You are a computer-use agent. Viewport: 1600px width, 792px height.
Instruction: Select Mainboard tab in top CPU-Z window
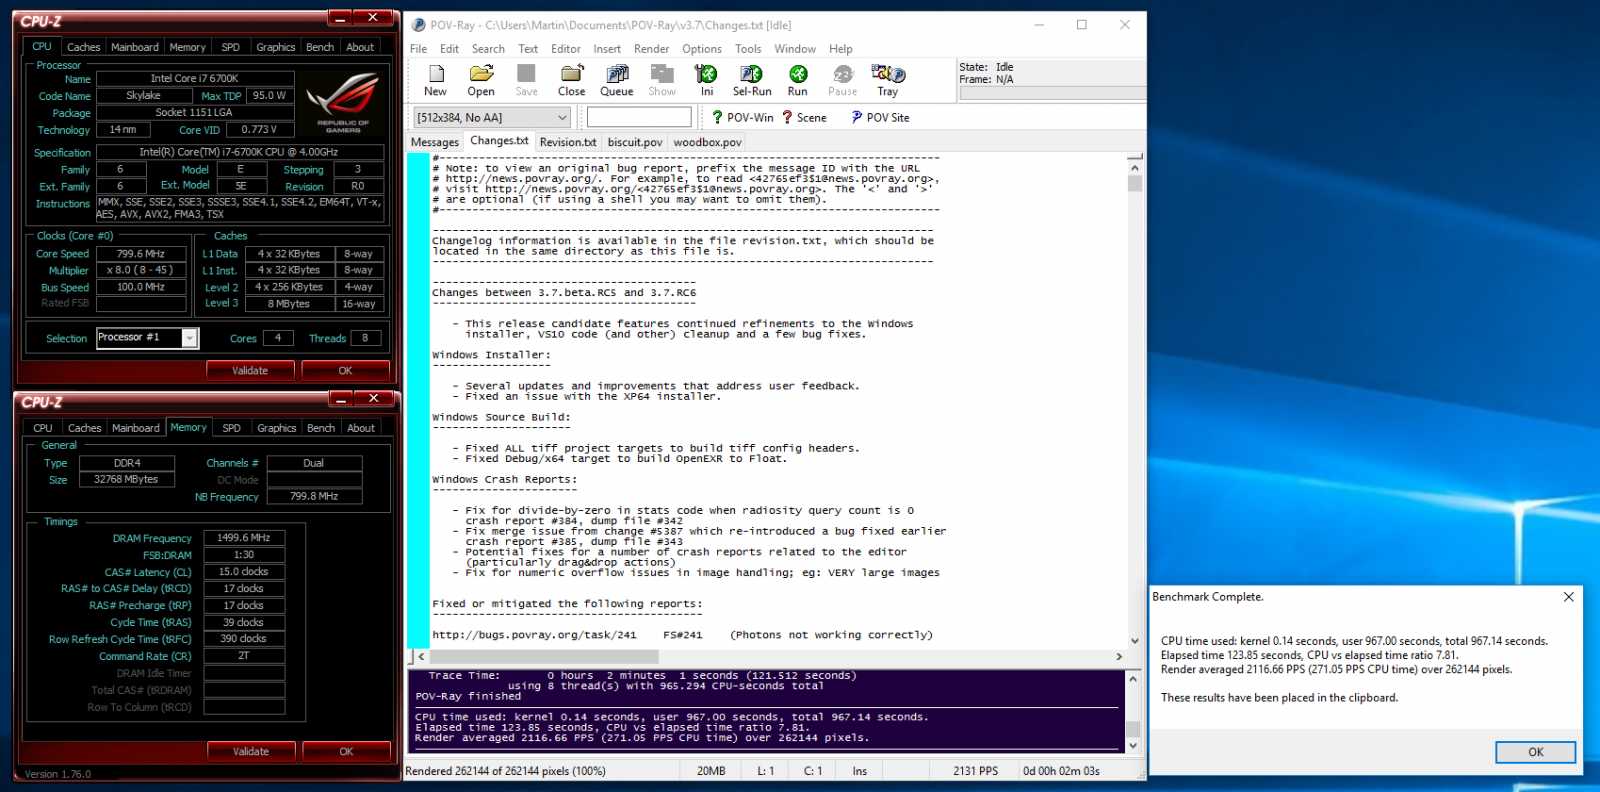(x=135, y=47)
